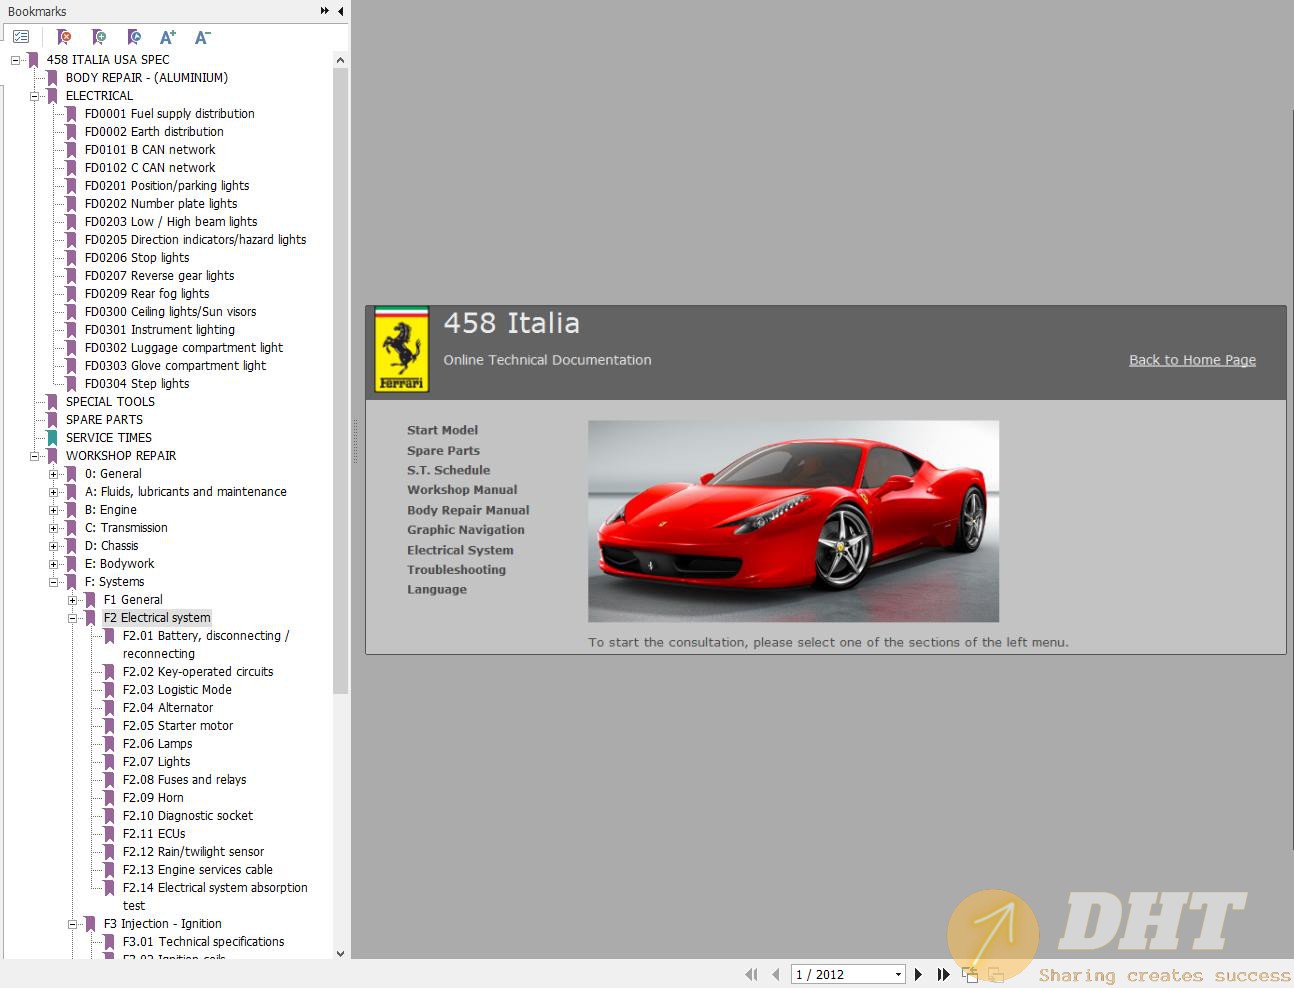Open F2.12 Rain/twilight sensor bookmark
1294x988 pixels.
pos(194,852)
